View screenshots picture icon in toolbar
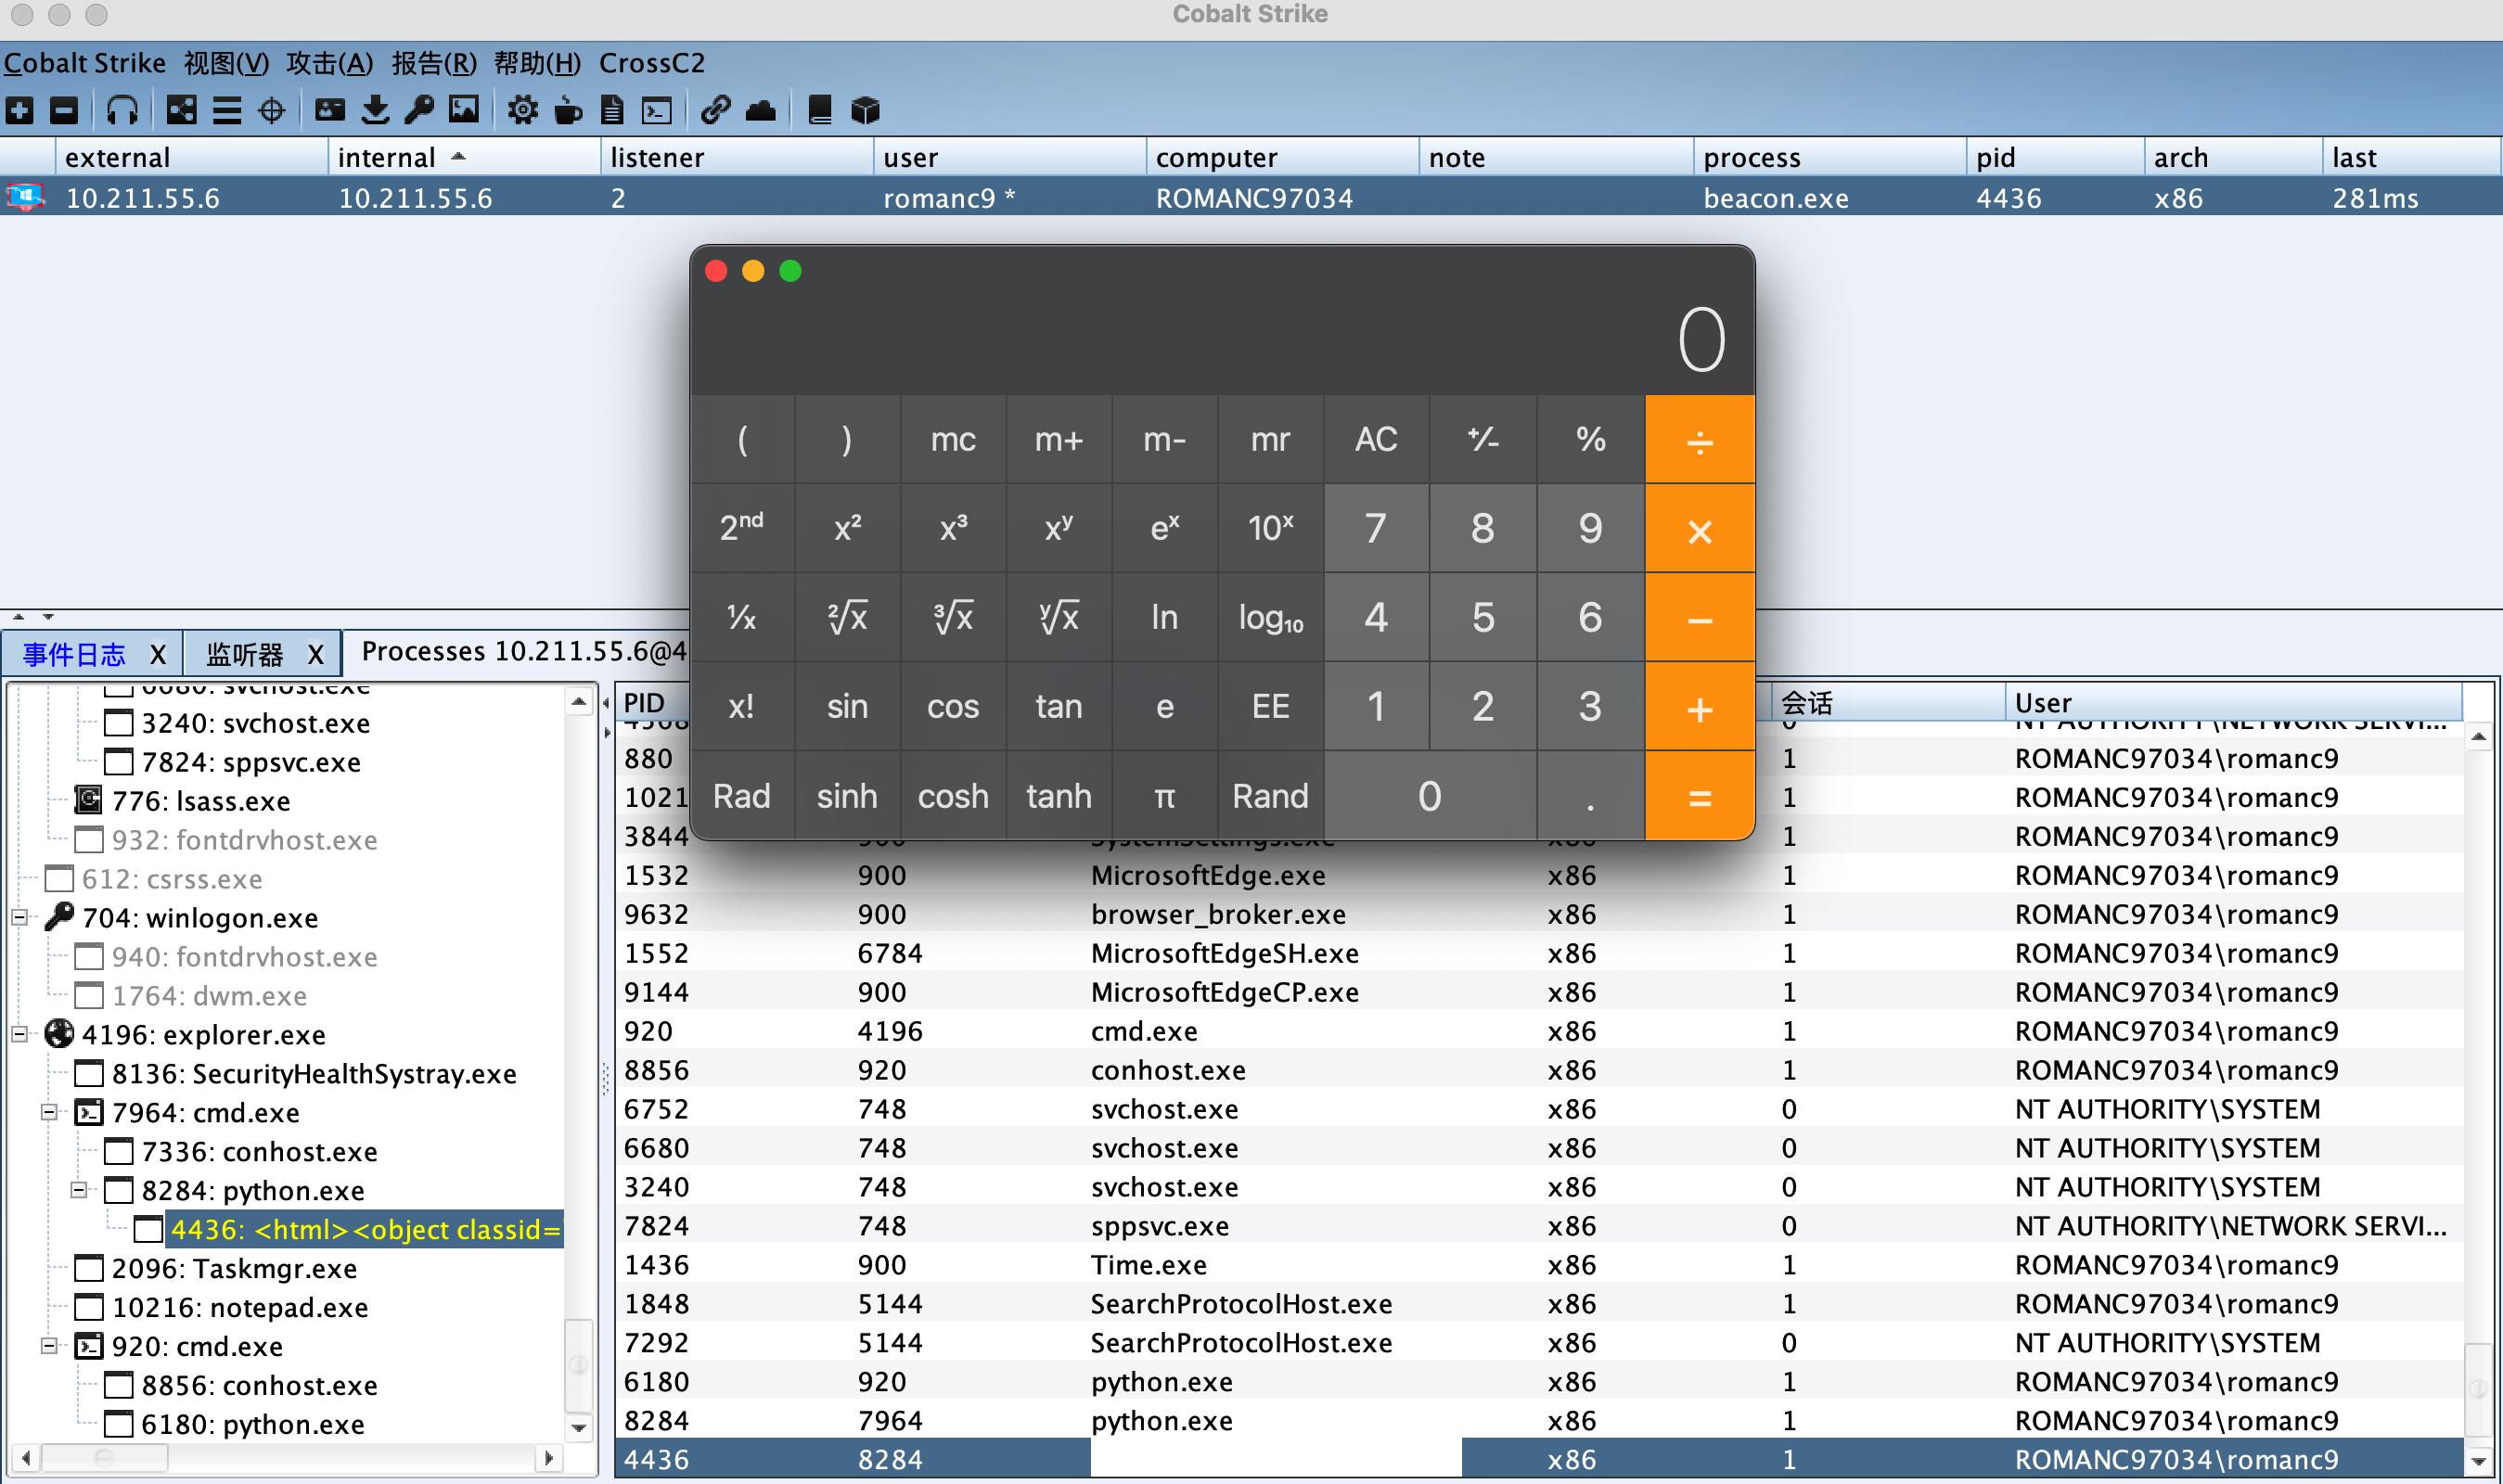Image resolution: width=2503 pixels, height=1484 pixels. click(464, 110)
